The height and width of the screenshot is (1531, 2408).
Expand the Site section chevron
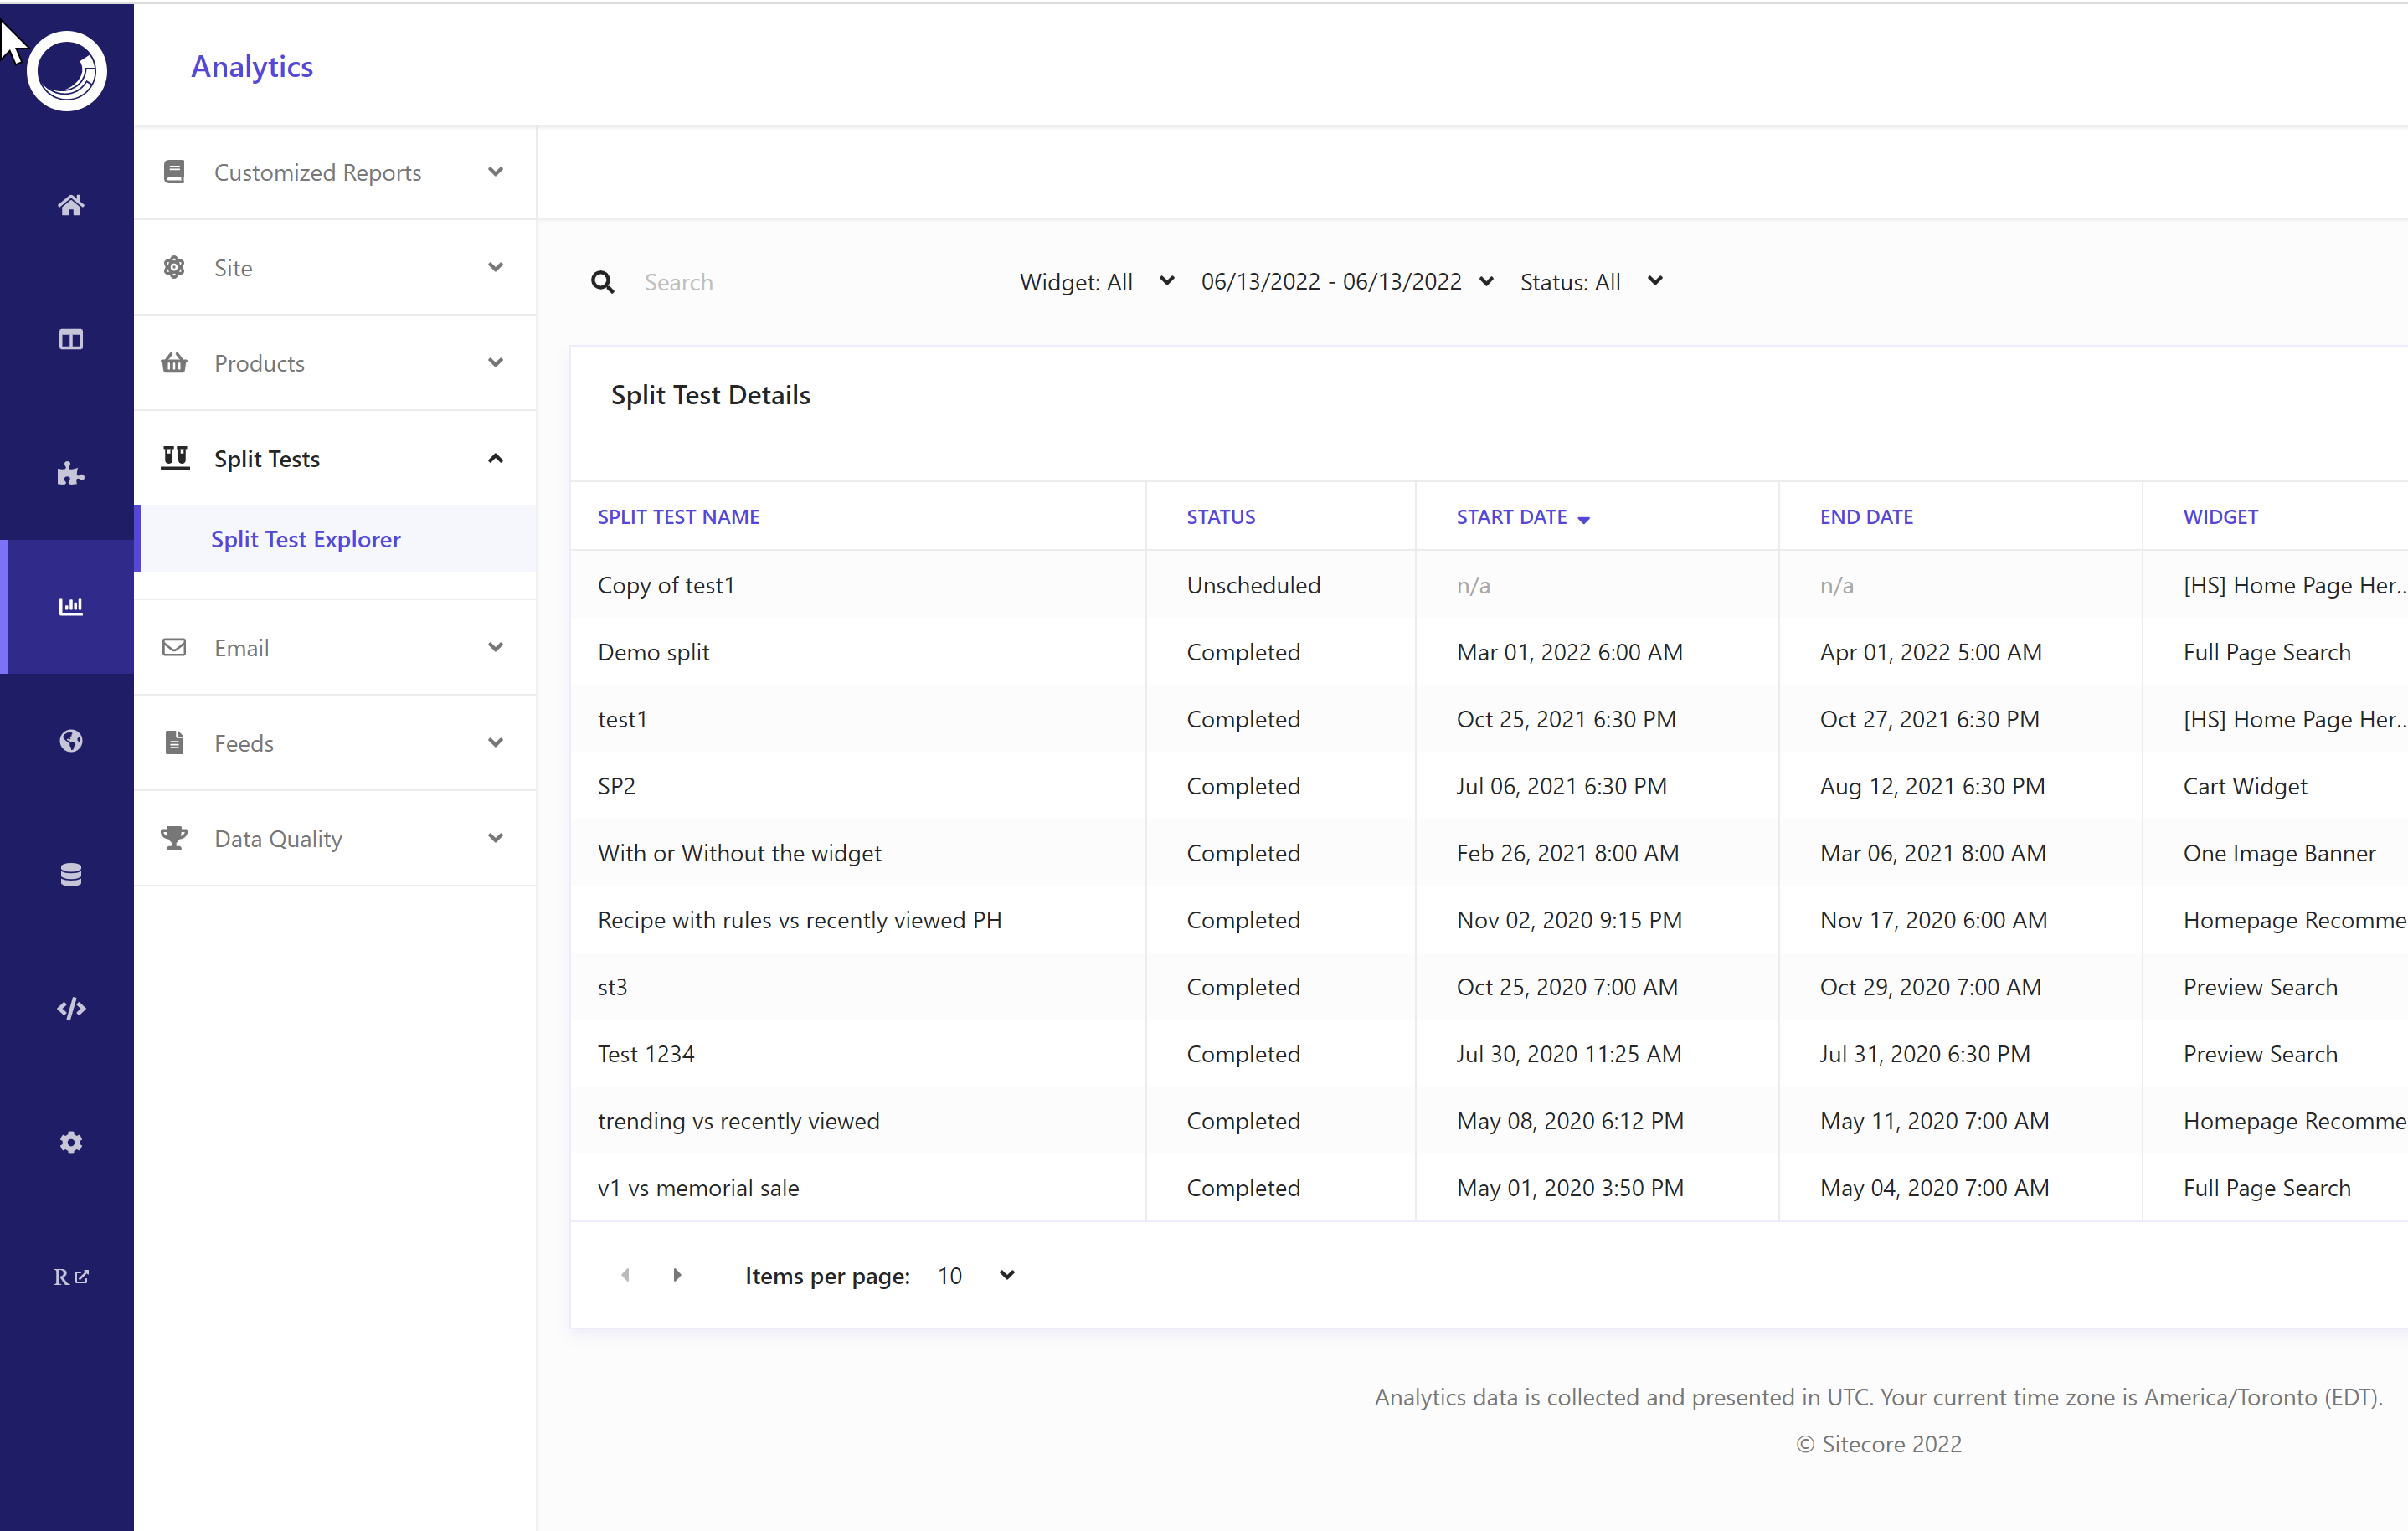tap(495, 267)
